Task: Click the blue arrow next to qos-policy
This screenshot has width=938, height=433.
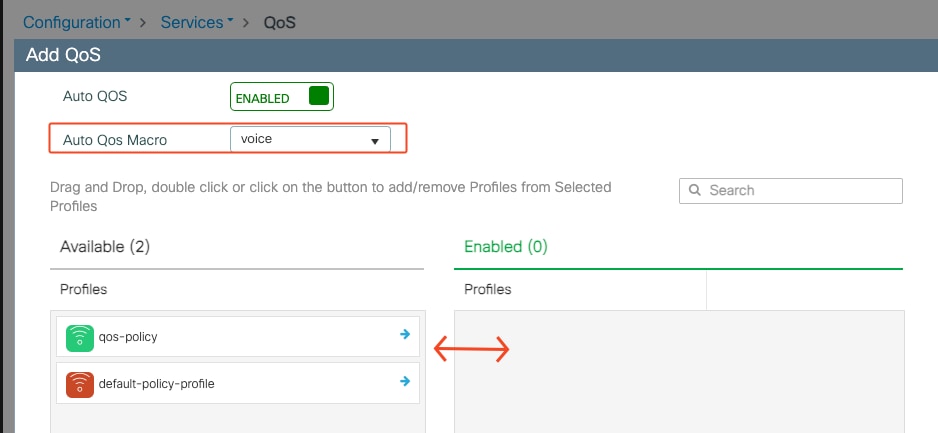Action: (x=405, y=334)
